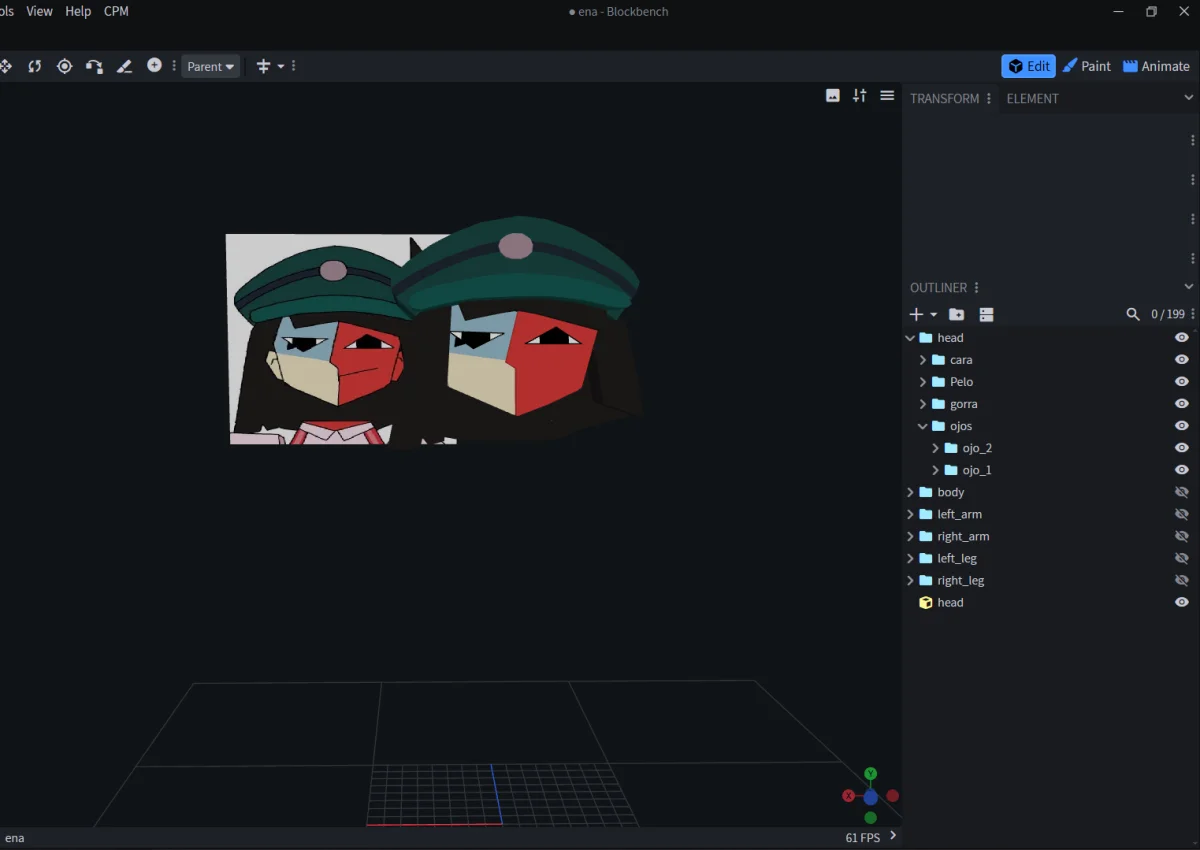Click the viewport sort/shading arrows icon
Screen dimensions: 1200x850
[x=860, y=95]
